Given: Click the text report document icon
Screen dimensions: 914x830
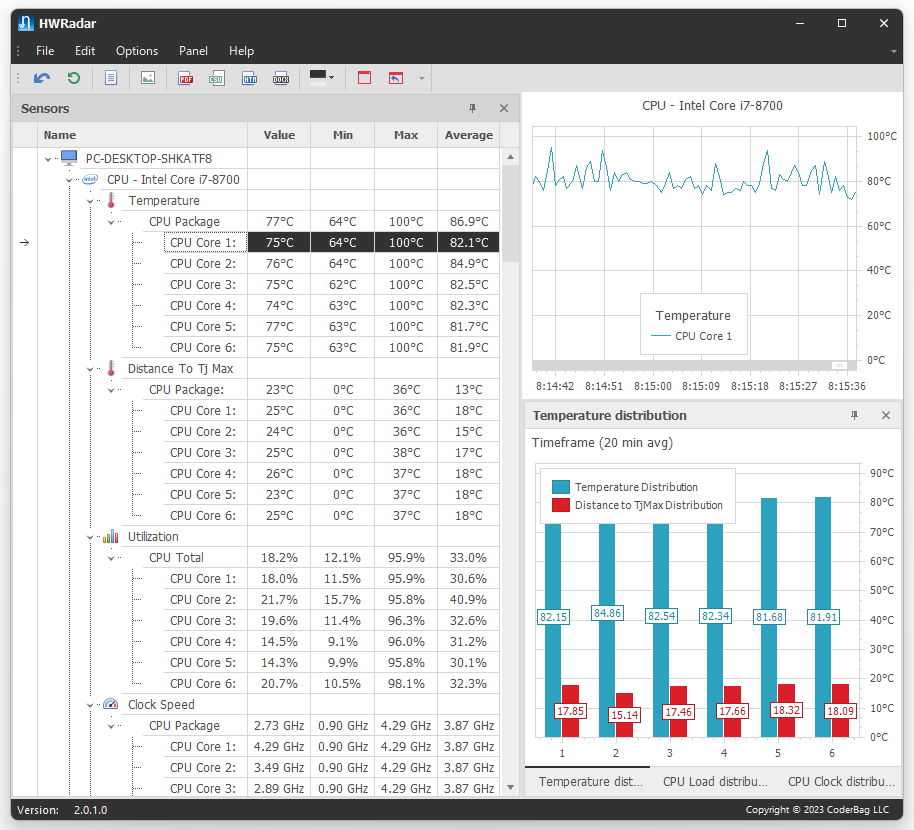Looking at the screenshot, I should pos(111,78).
